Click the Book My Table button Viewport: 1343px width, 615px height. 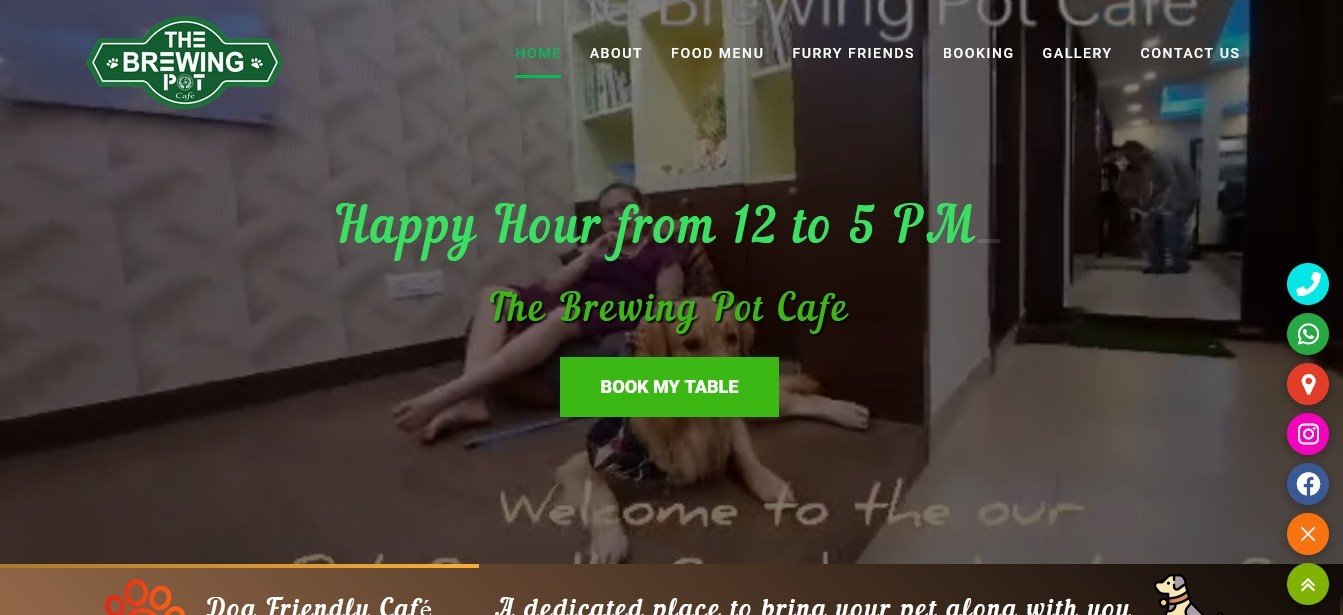point(669,387)
